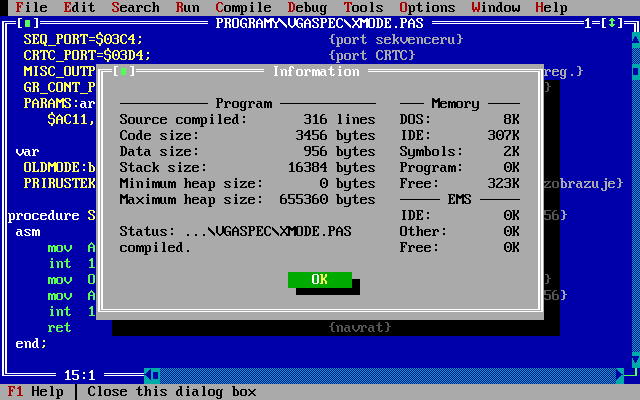Click the EMS 'Other:' label
This screenshot has width=640, height=400.
pyautogui.click(x=423, y=231)
